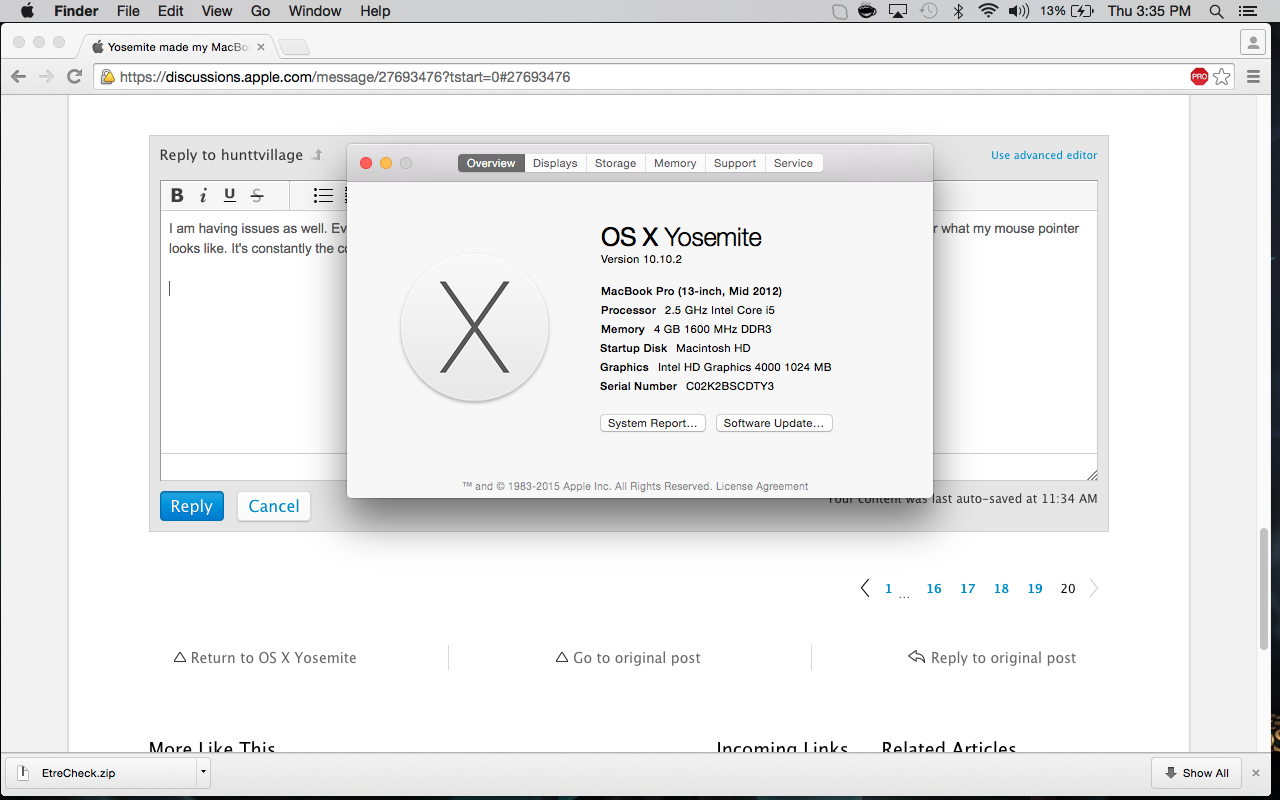Screen dimensions: 1280x800
Task: Select the Overview tab in About This Mac
Action: coord(491,163)
